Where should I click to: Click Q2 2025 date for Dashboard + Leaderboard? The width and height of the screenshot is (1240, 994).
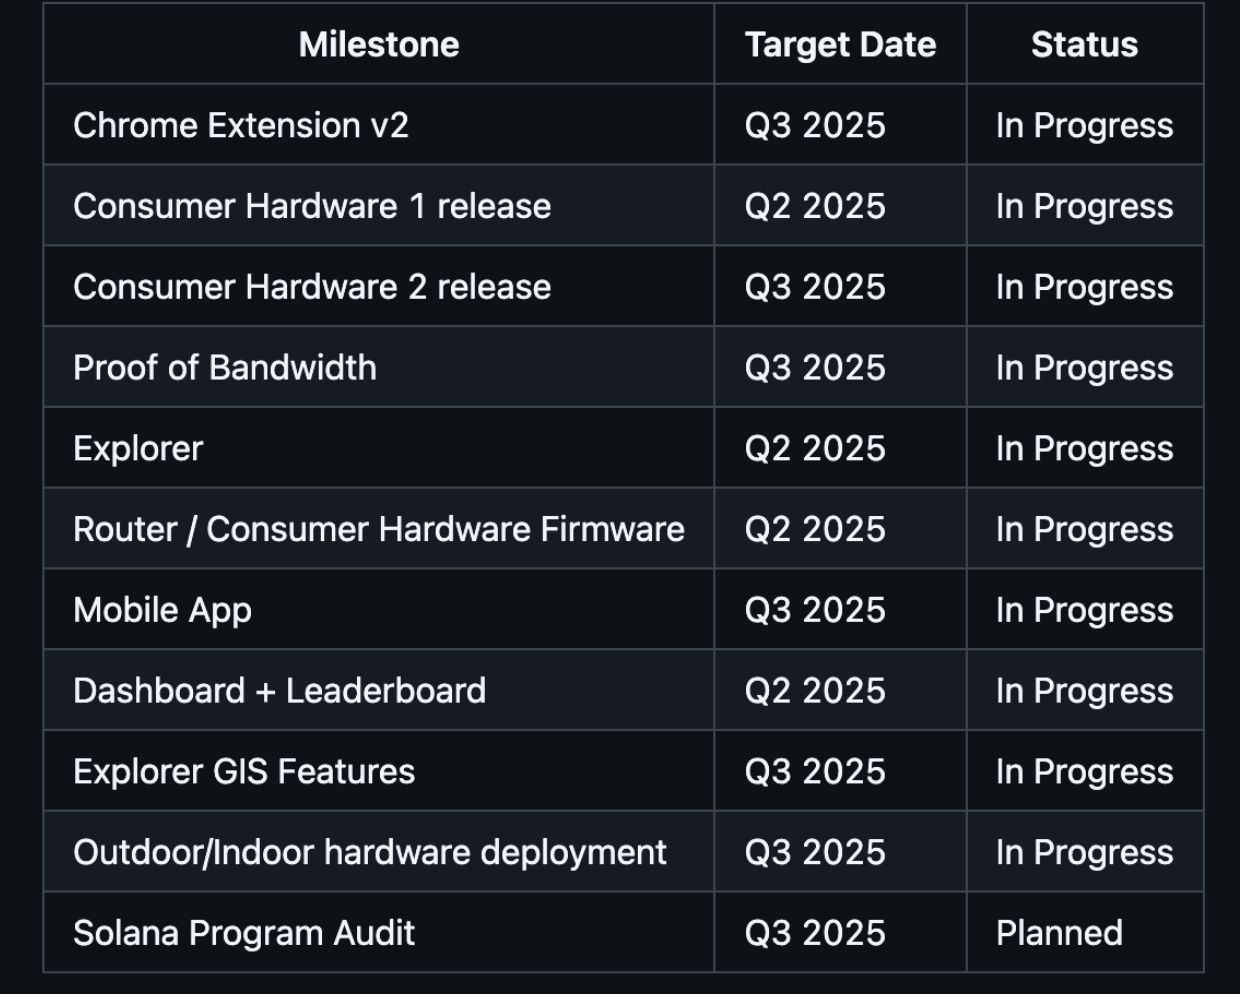tap(815, 691)
